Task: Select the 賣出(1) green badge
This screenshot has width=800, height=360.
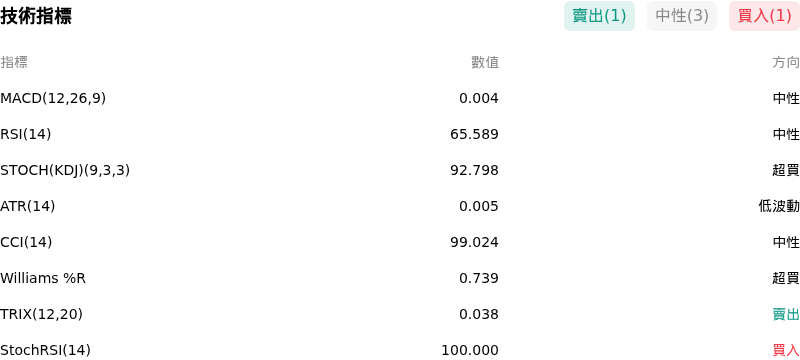Action: tap(599, 16)
